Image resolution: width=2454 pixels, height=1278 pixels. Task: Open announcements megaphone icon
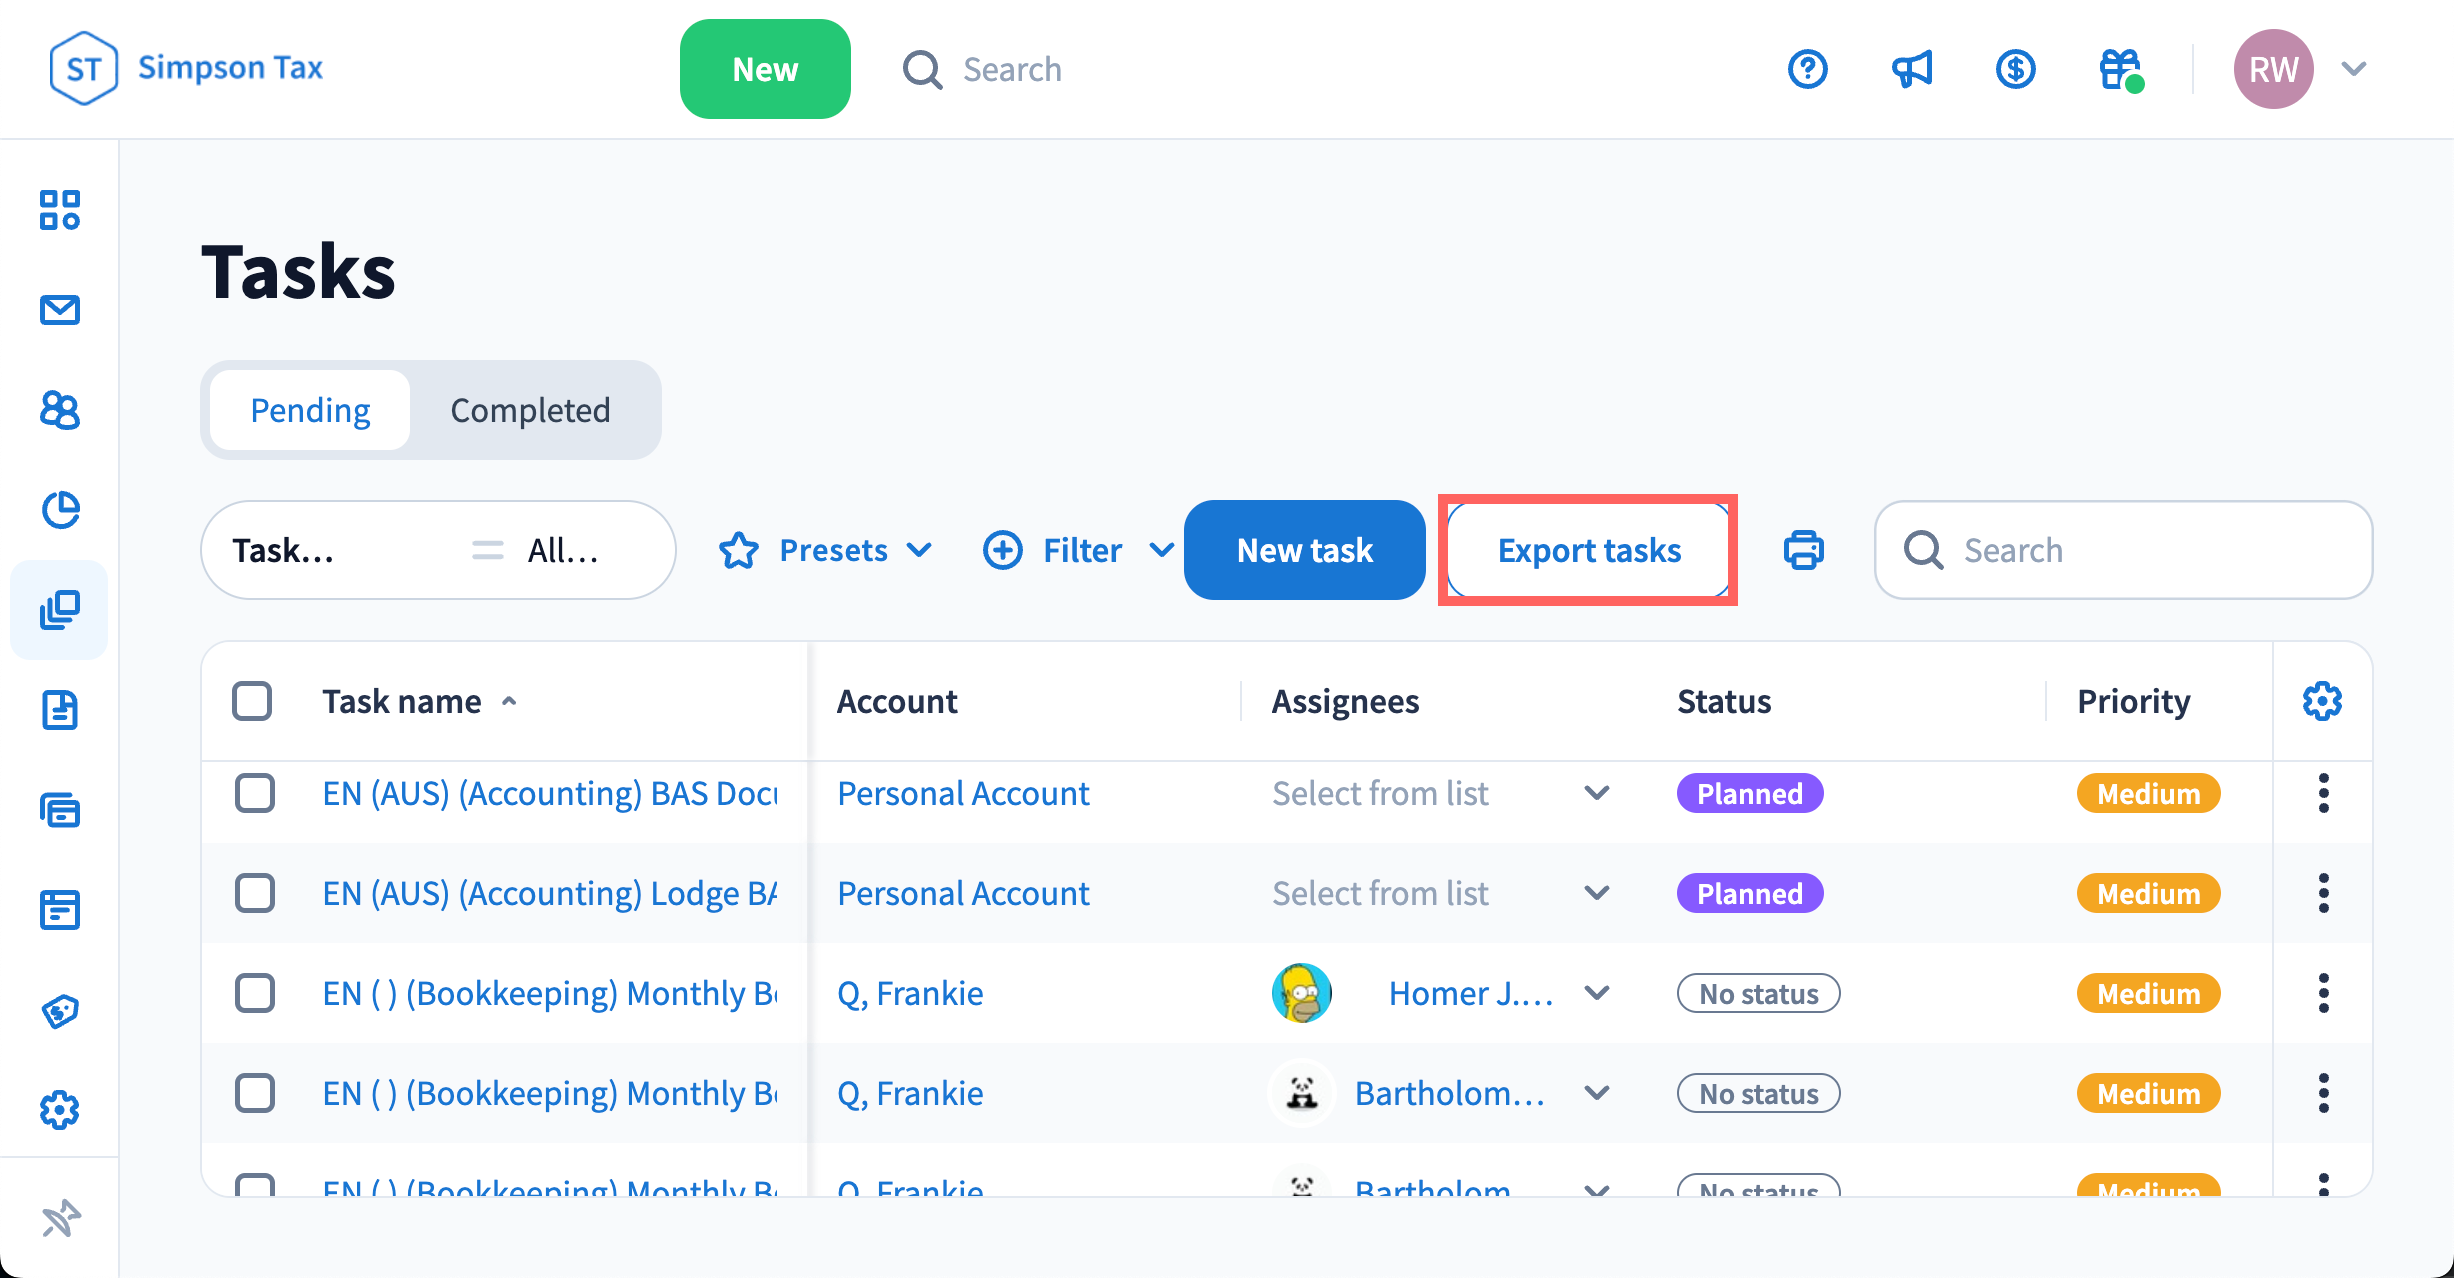(1911, 69)
